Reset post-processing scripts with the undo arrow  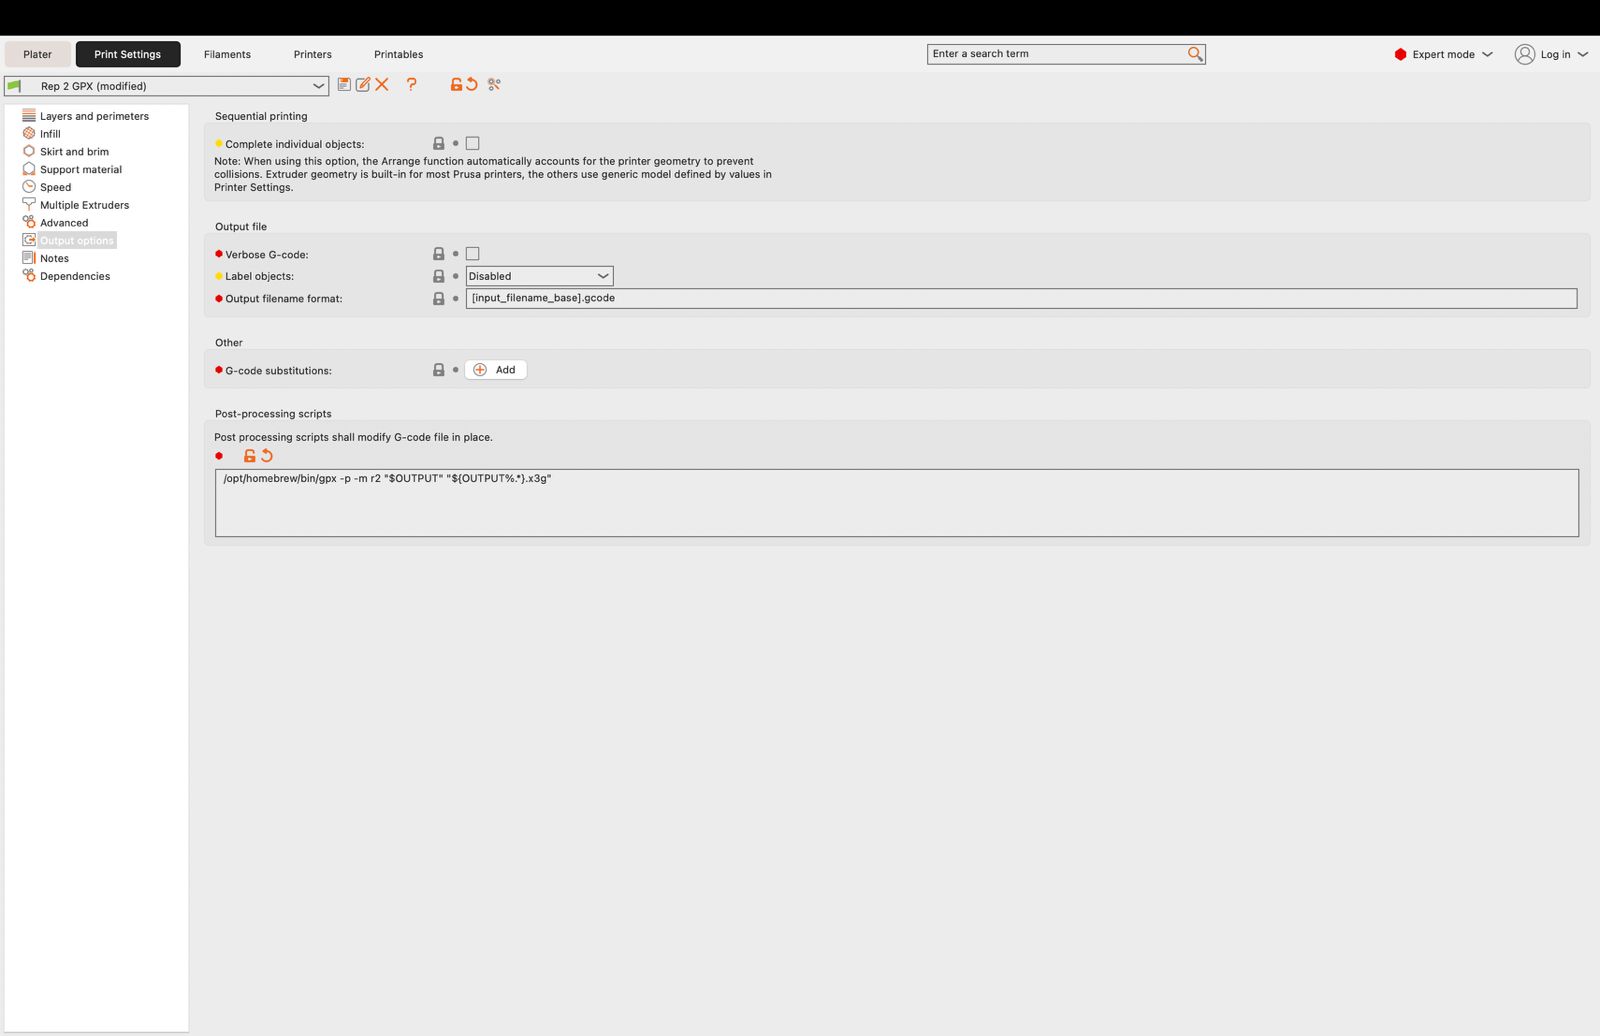pos(267,456)
